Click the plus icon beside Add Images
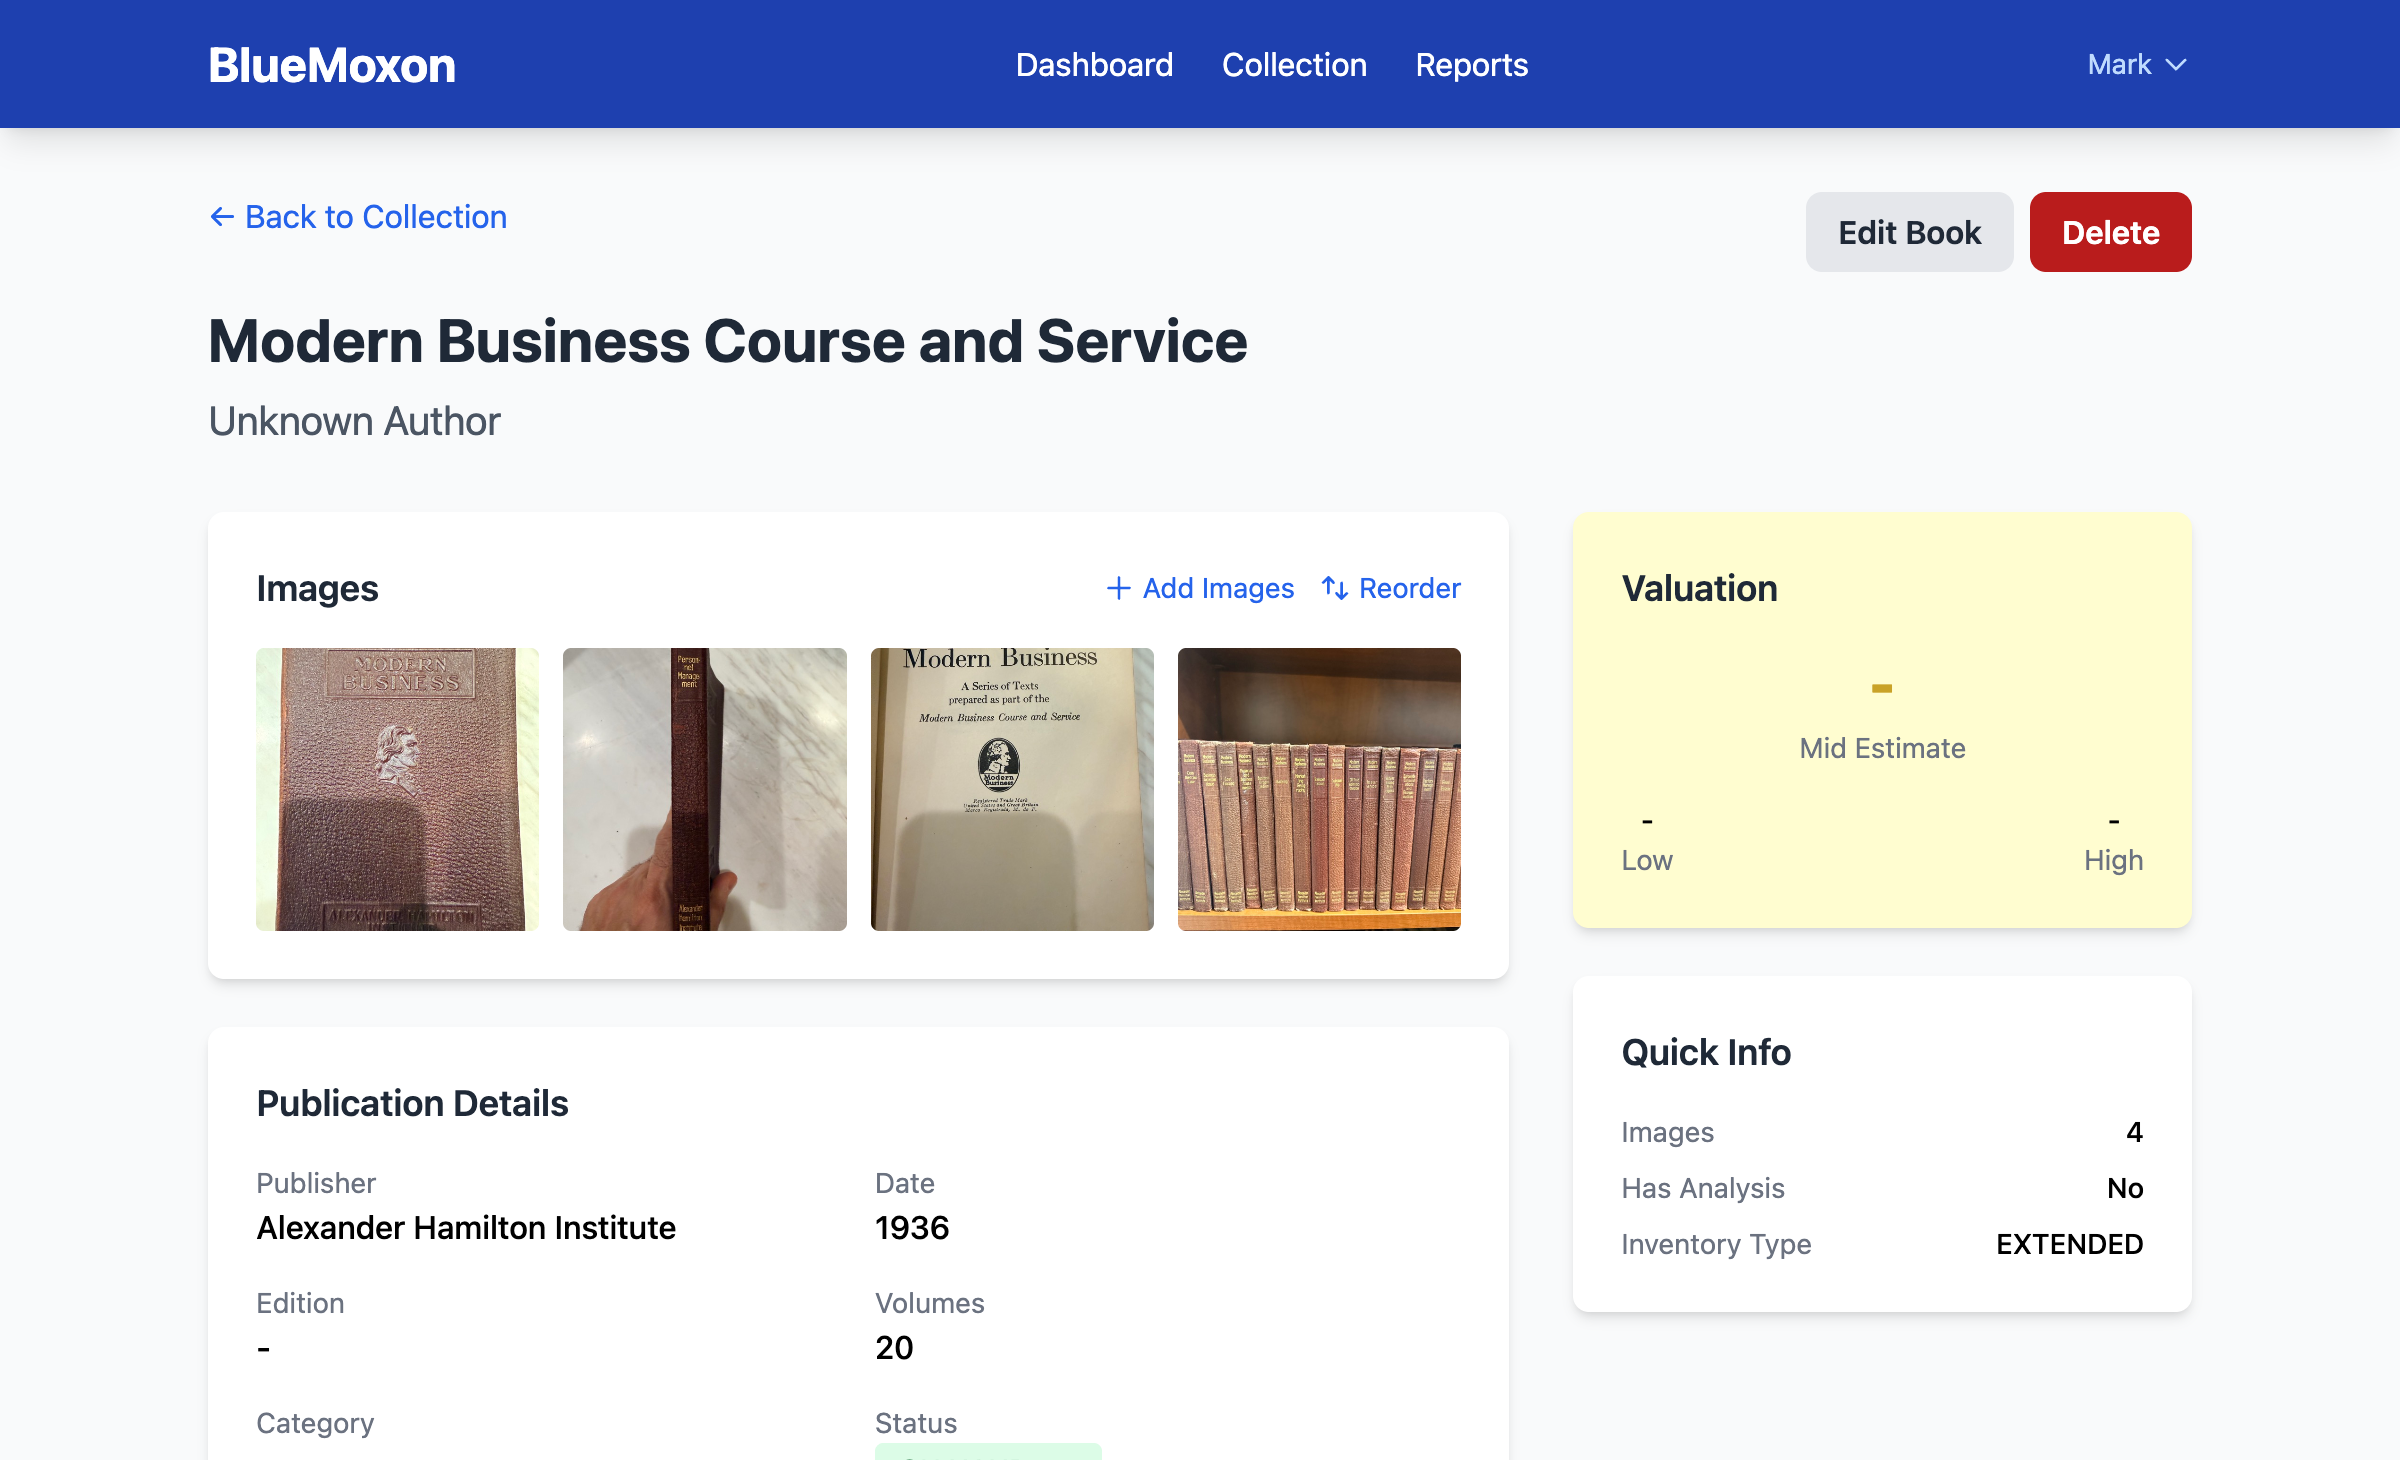Viewport: 2400px width, 1460px height. (x=1118, y=588)
